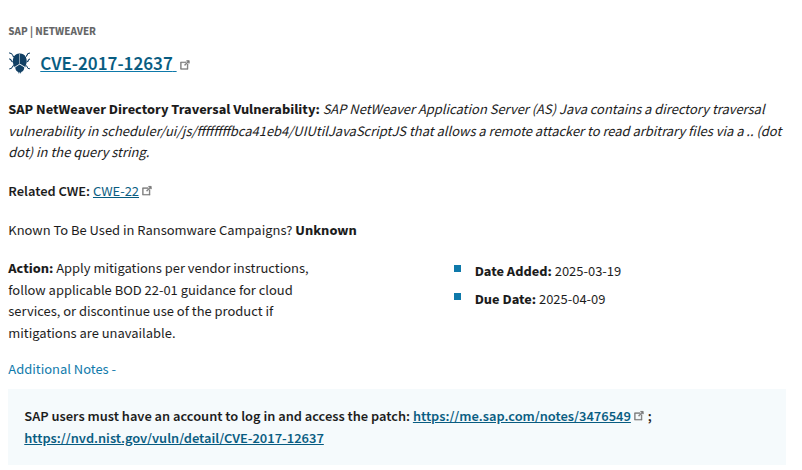Click the 'SAP users must have an account' note
The width and height of the screenshot is (802, 470).
point(217,416)
